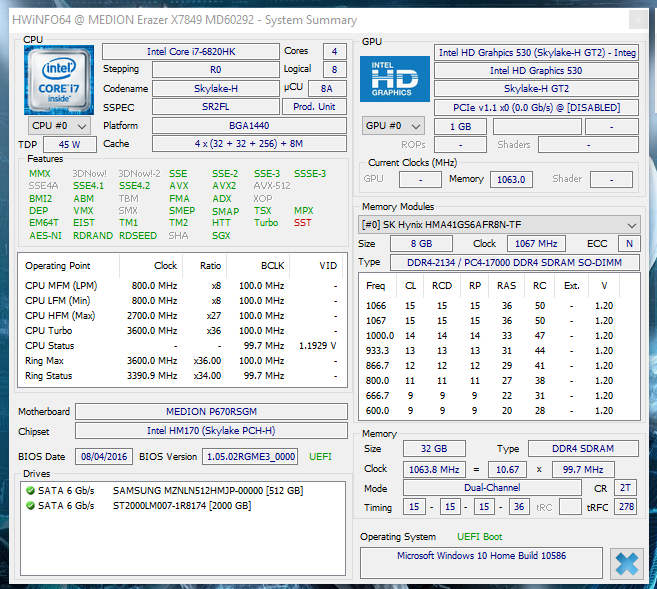Click the PCIe v1.1 DISABLED field
This screenshot has height=589, width=657.
pyautogui.click(x=537, y=107)
